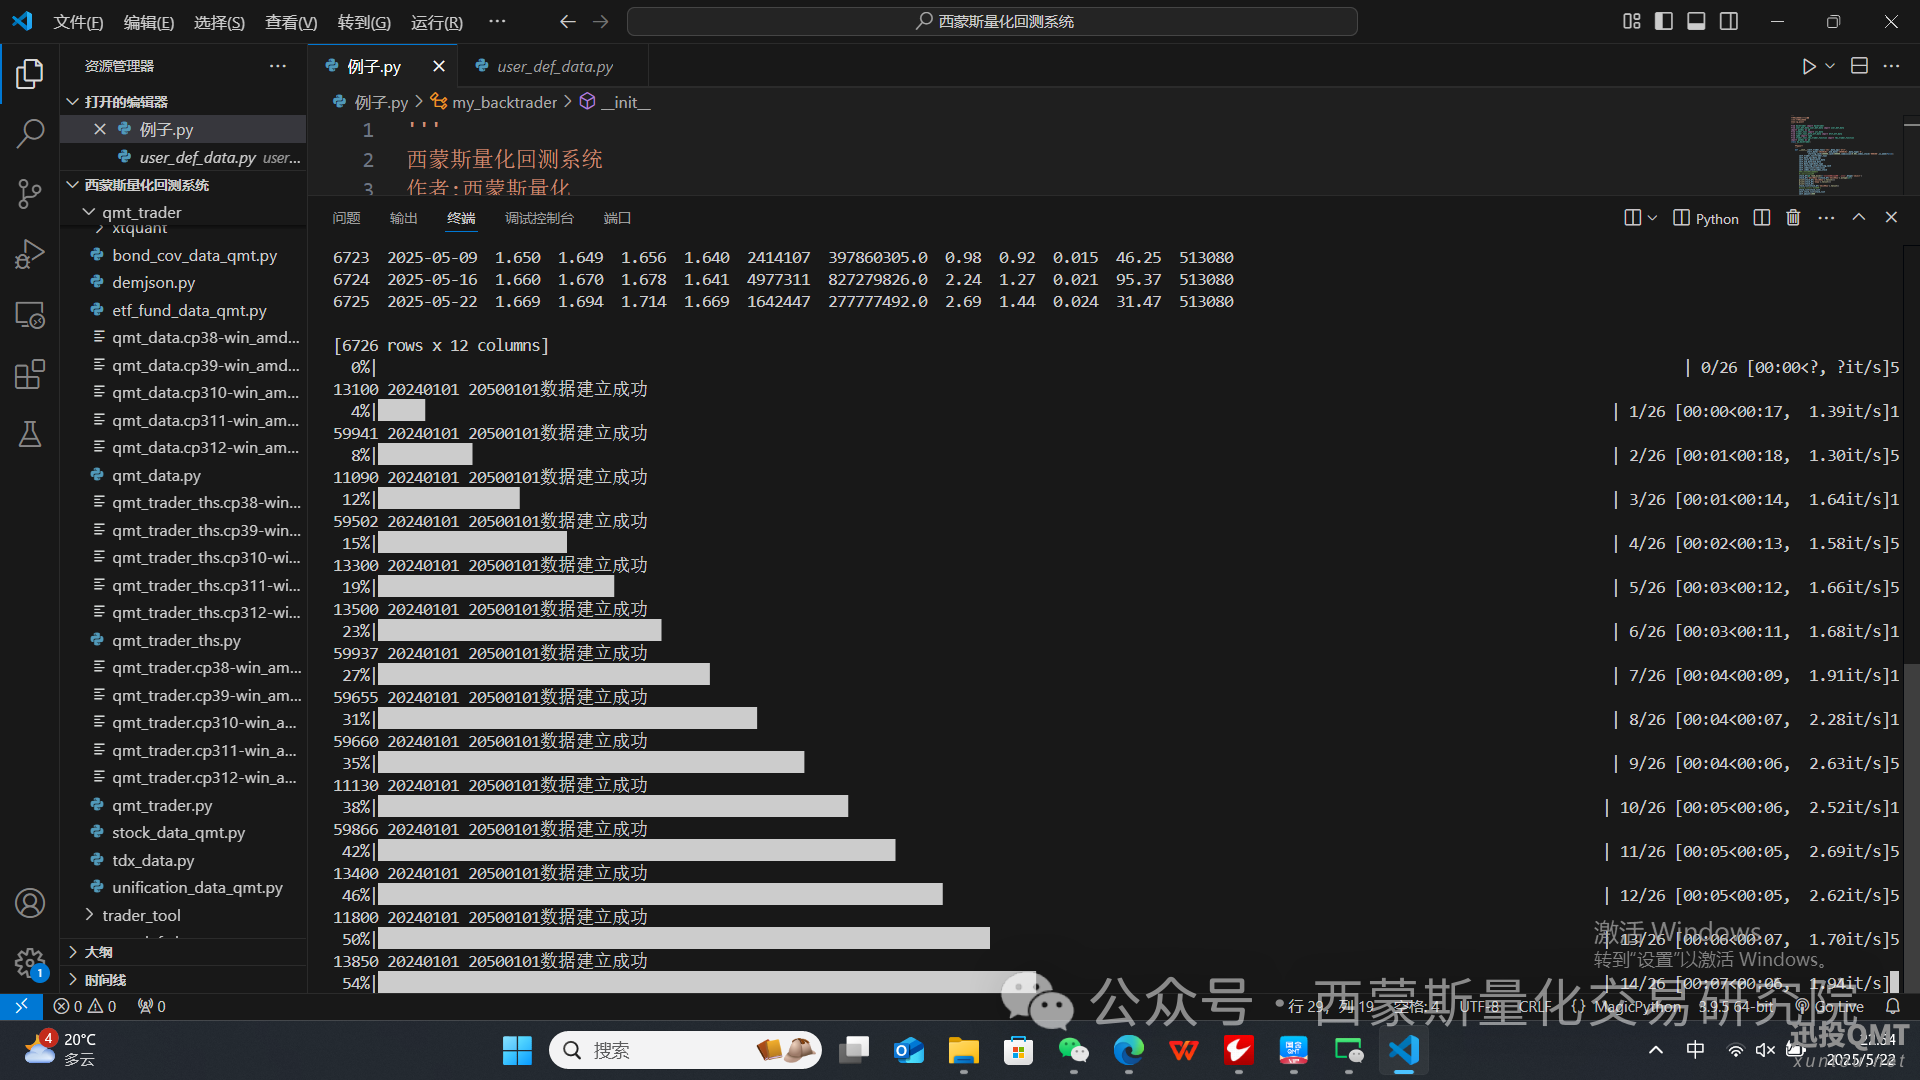
Task: Open the Remote Explorer view
Action: pyautogui.click(x=30, y=315)
